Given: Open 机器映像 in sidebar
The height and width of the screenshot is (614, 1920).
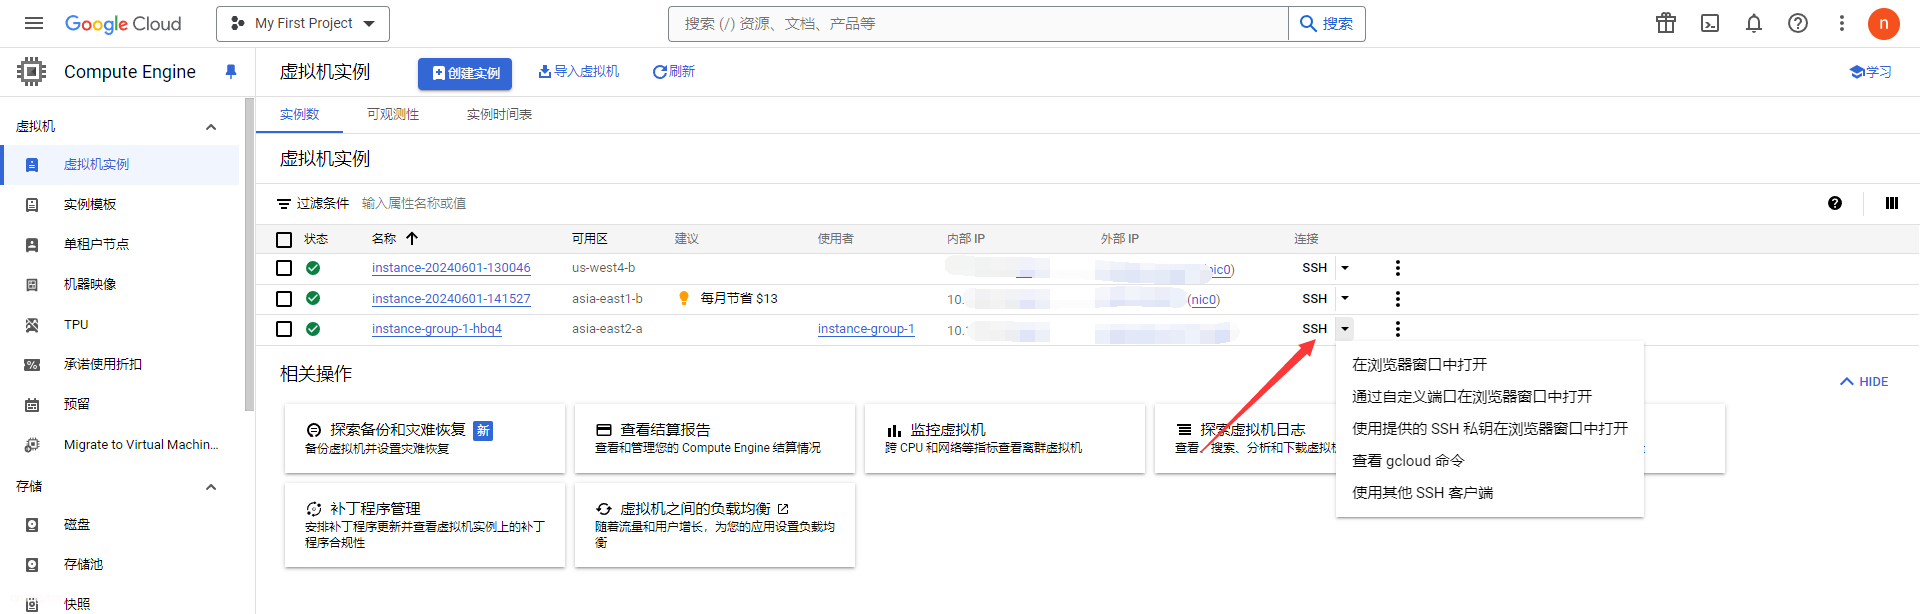Looking at the screenshot, I should coord(120,284).
